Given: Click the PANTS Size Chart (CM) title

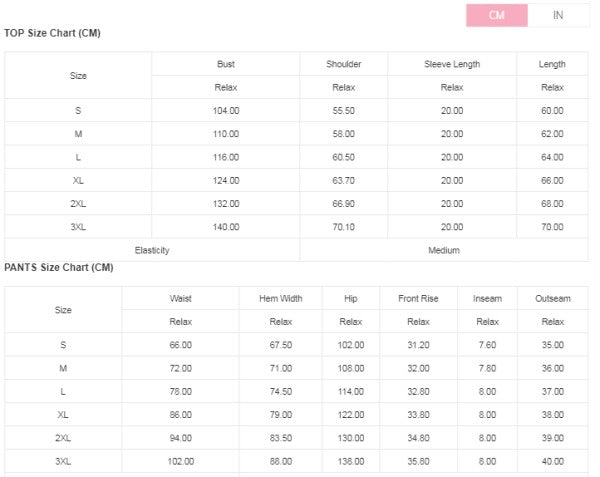Looking at the screenshot, I should click(x=59, y=267).
